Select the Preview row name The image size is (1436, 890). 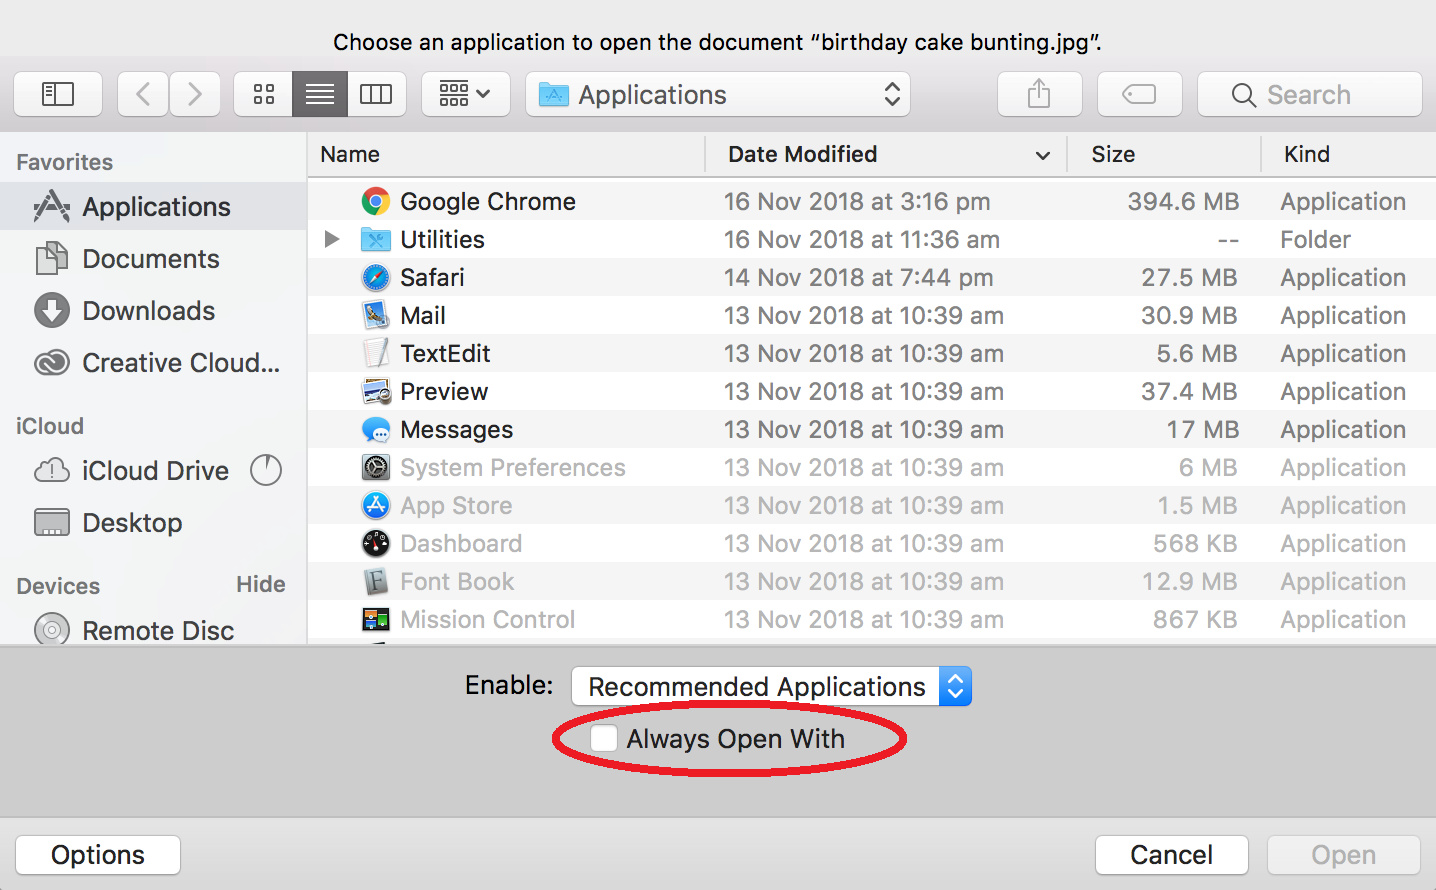(444, 392)
